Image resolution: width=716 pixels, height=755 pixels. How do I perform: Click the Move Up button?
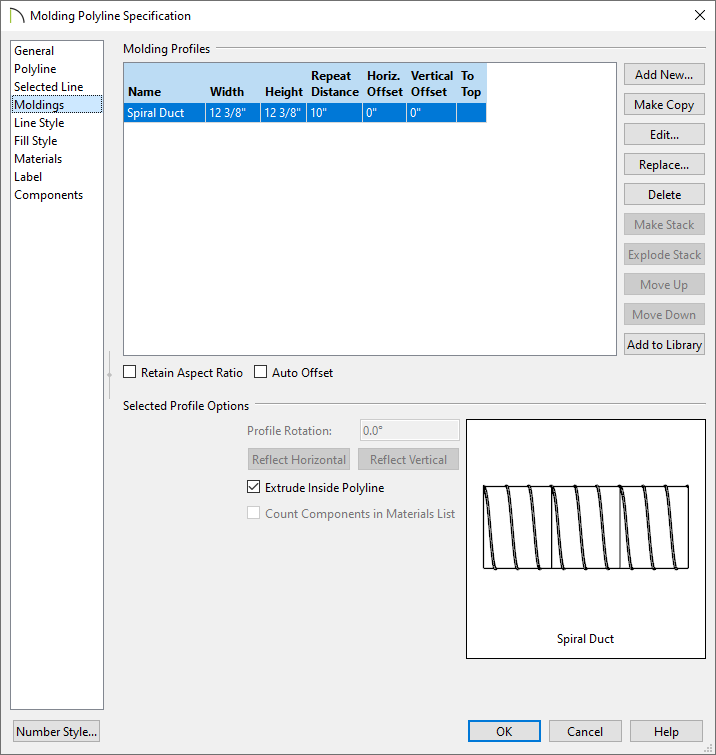664,285
